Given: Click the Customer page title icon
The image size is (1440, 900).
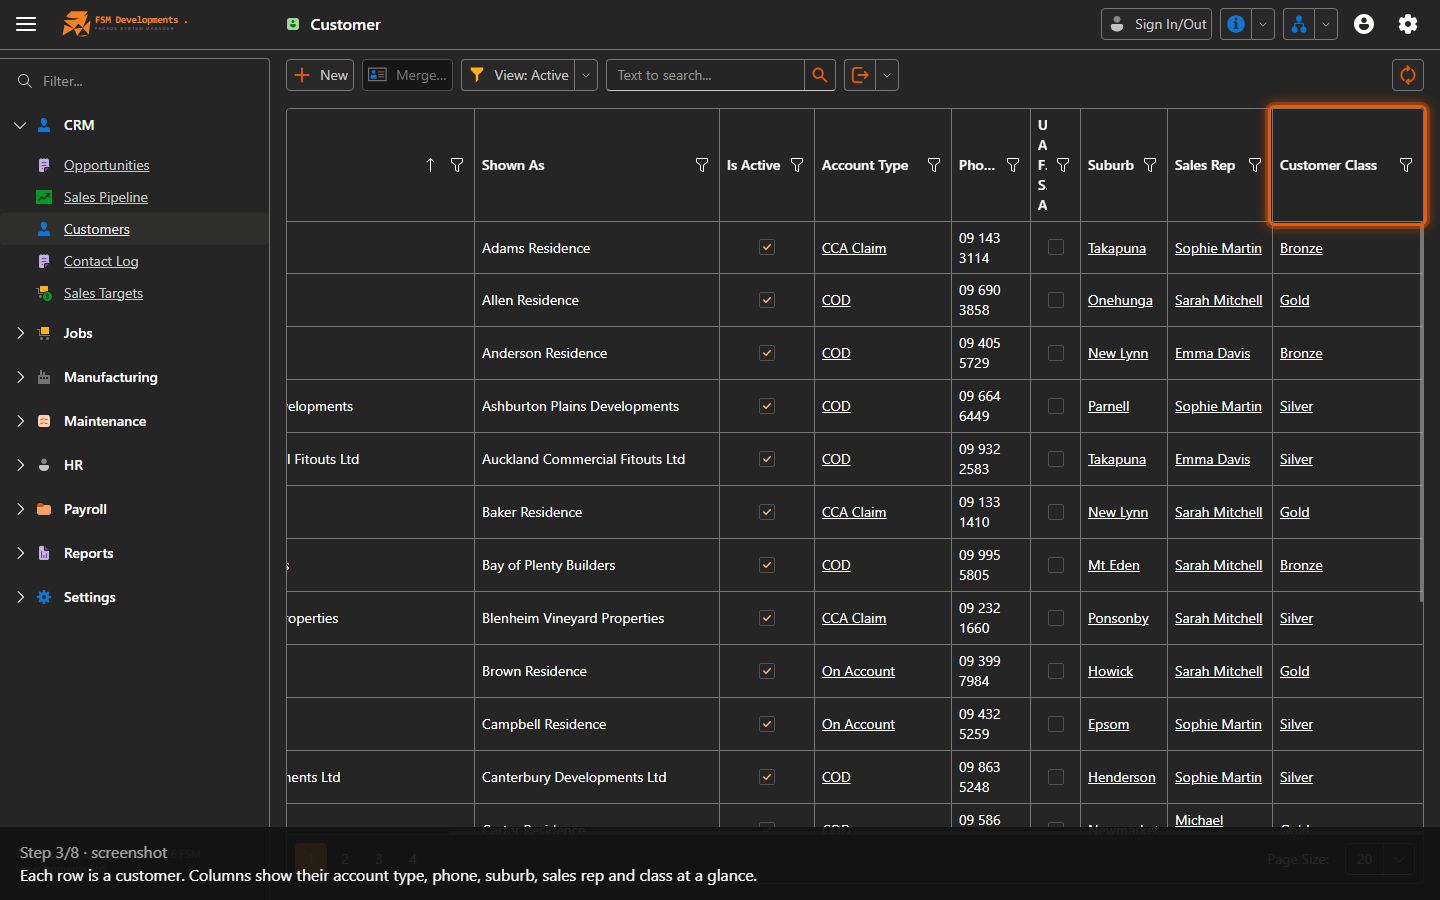Looking at the screenshot, I should tap(293, 24).
